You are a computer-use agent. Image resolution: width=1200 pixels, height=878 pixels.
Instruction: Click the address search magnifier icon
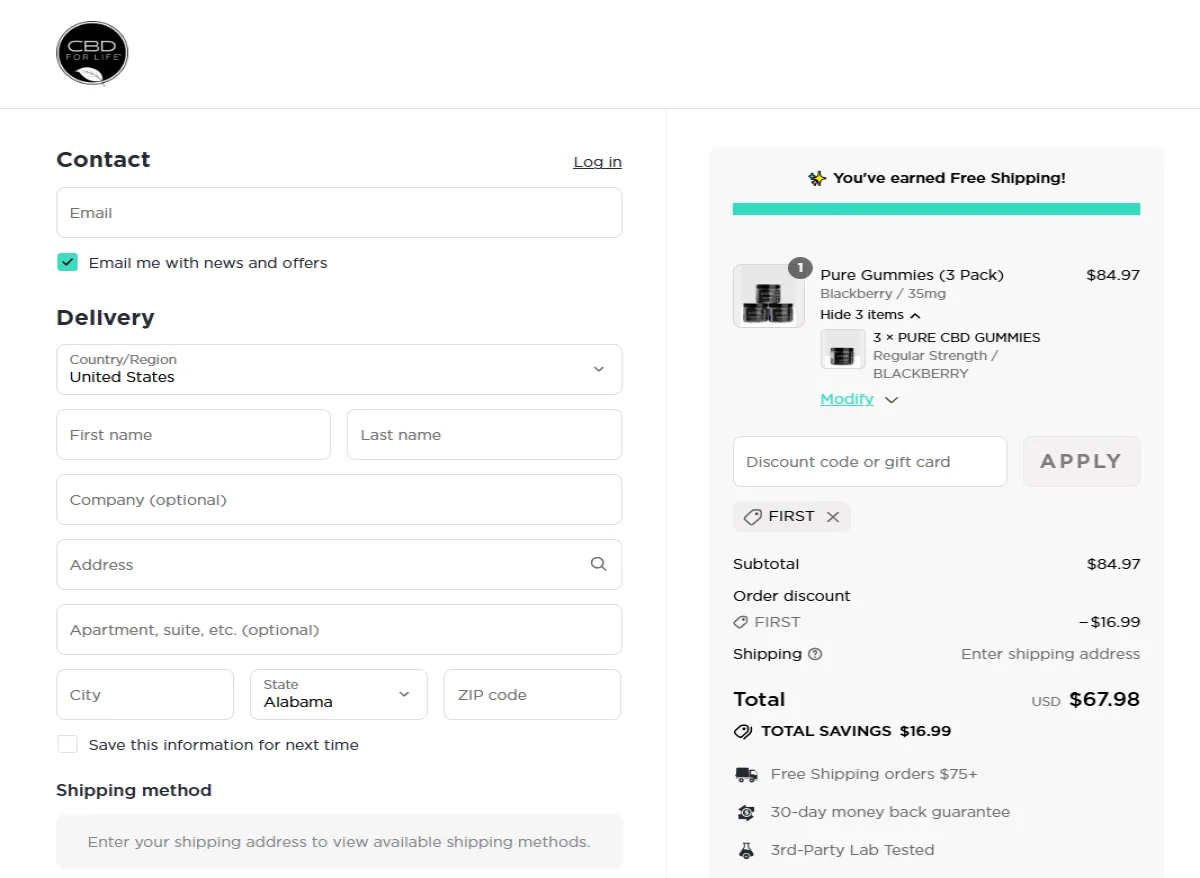[x=598, y=564]
